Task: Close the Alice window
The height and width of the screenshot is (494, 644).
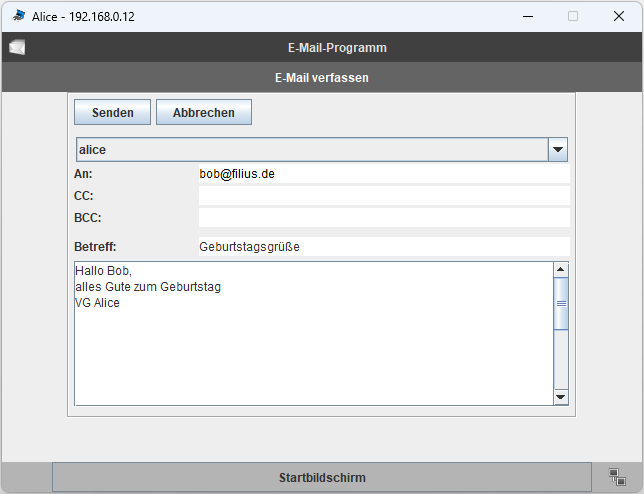Action: (619, 16)
